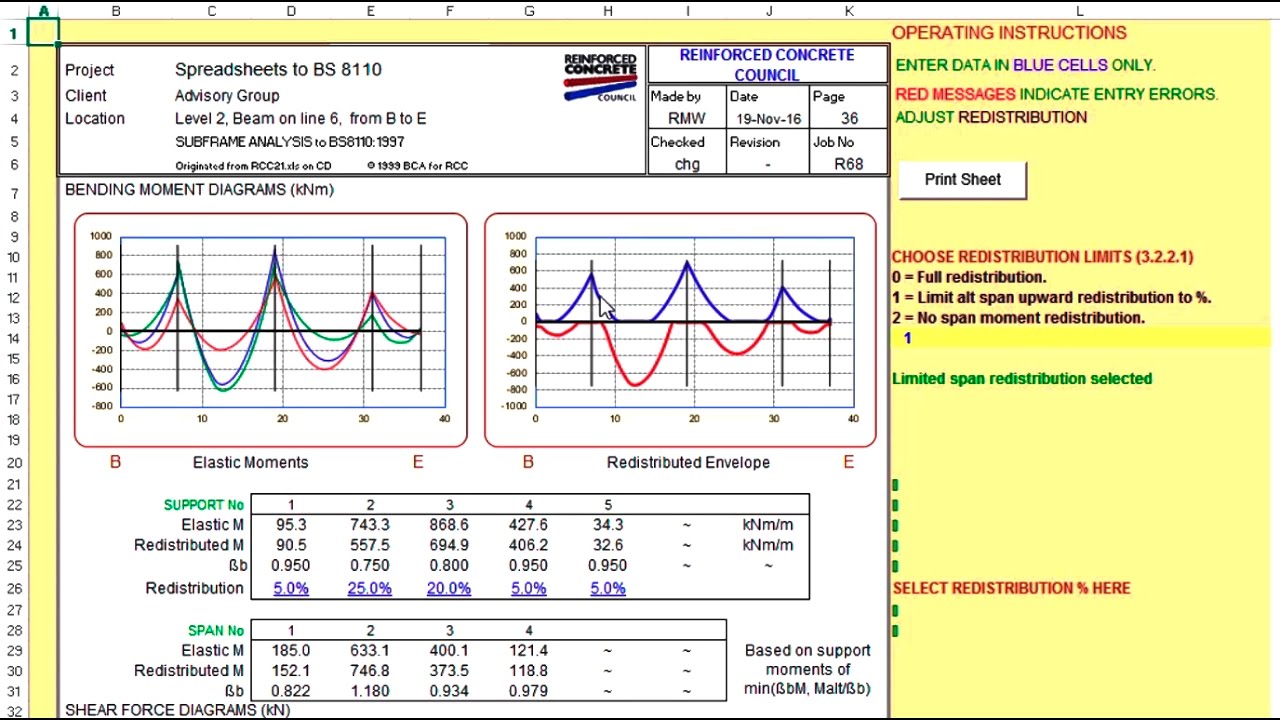
Task: Click location 'Level 2, Beam on line 6'
Action: click(258, 118)
